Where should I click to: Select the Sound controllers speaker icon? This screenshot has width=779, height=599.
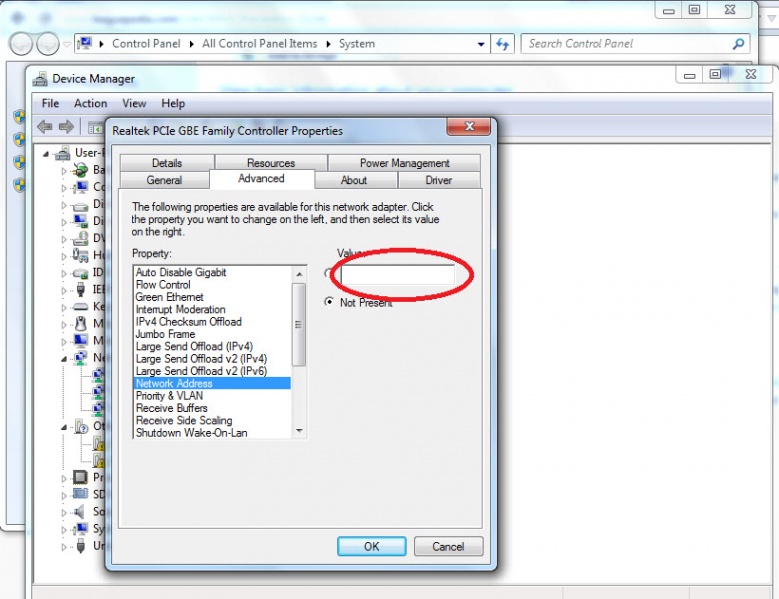pos(78,511)
